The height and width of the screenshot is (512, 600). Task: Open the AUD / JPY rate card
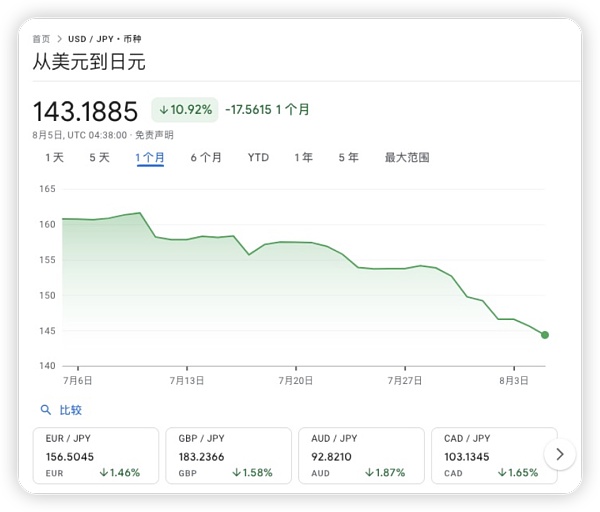pyautogui.click(x=361, y=455)
